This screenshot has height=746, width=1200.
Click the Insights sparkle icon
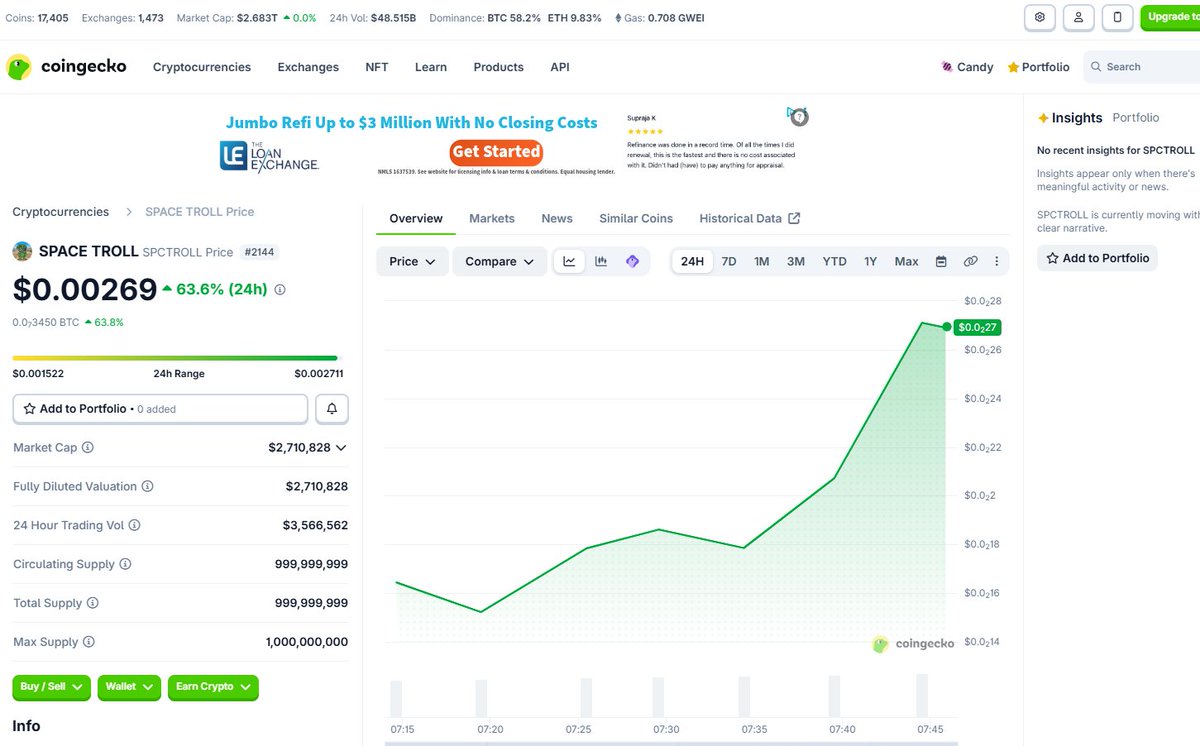click(x=1043, y=118)
